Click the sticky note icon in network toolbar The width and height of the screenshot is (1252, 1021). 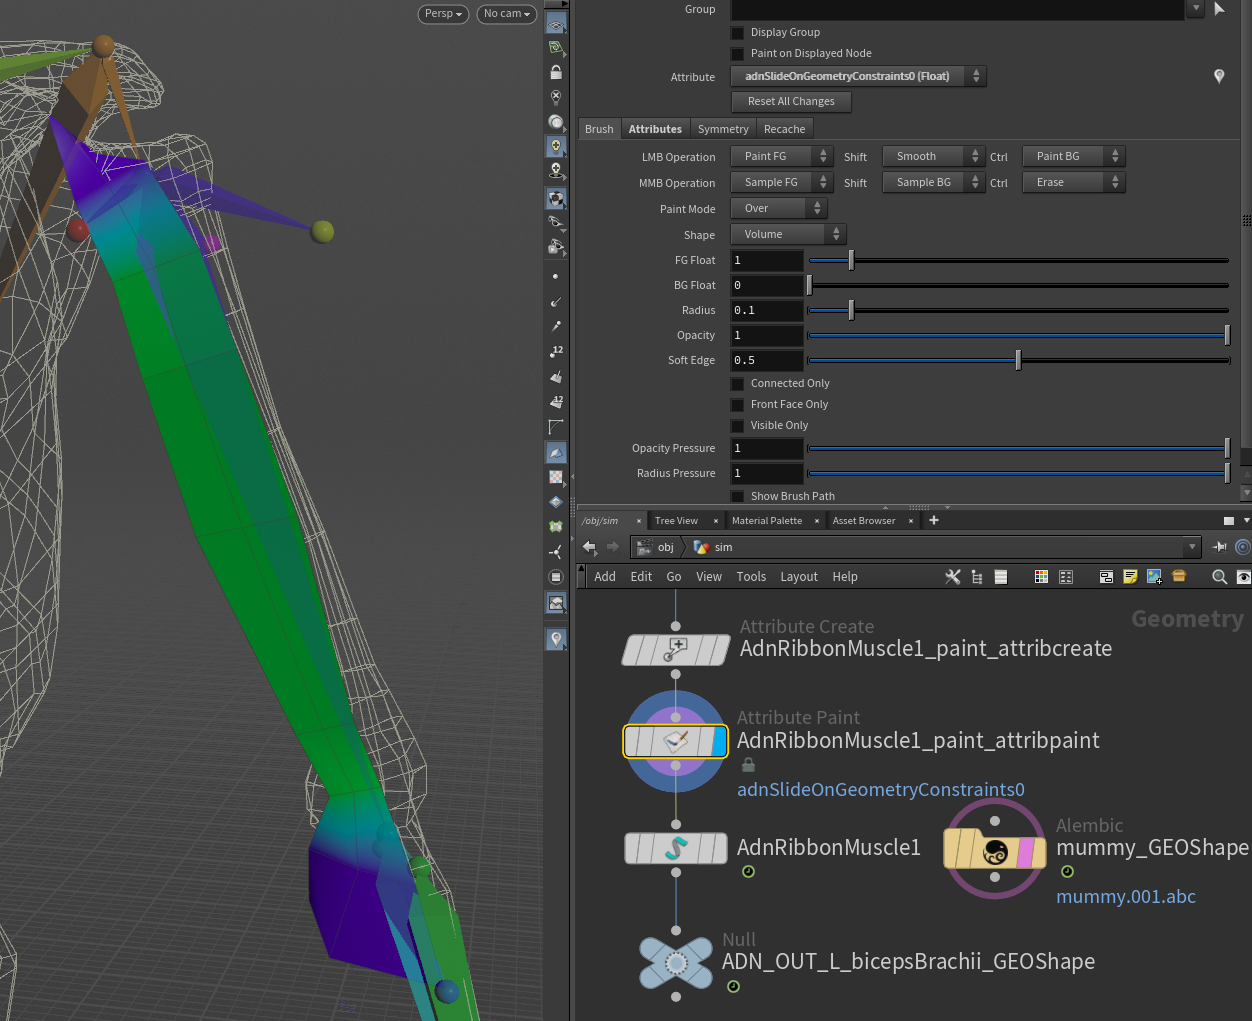pyautogui.click(x=1130, y=577)
